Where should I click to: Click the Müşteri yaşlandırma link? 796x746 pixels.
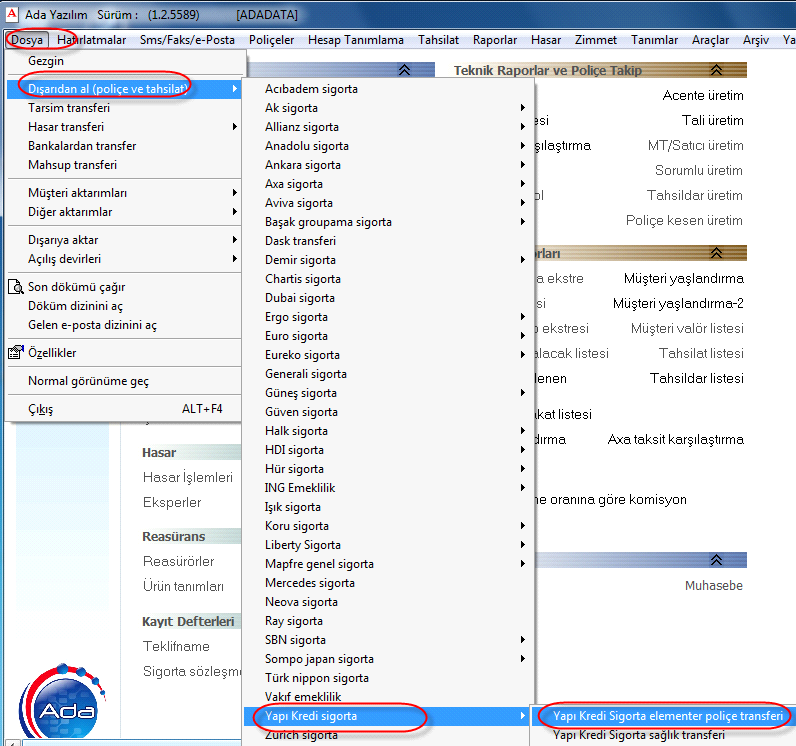(x=683, y=279)
